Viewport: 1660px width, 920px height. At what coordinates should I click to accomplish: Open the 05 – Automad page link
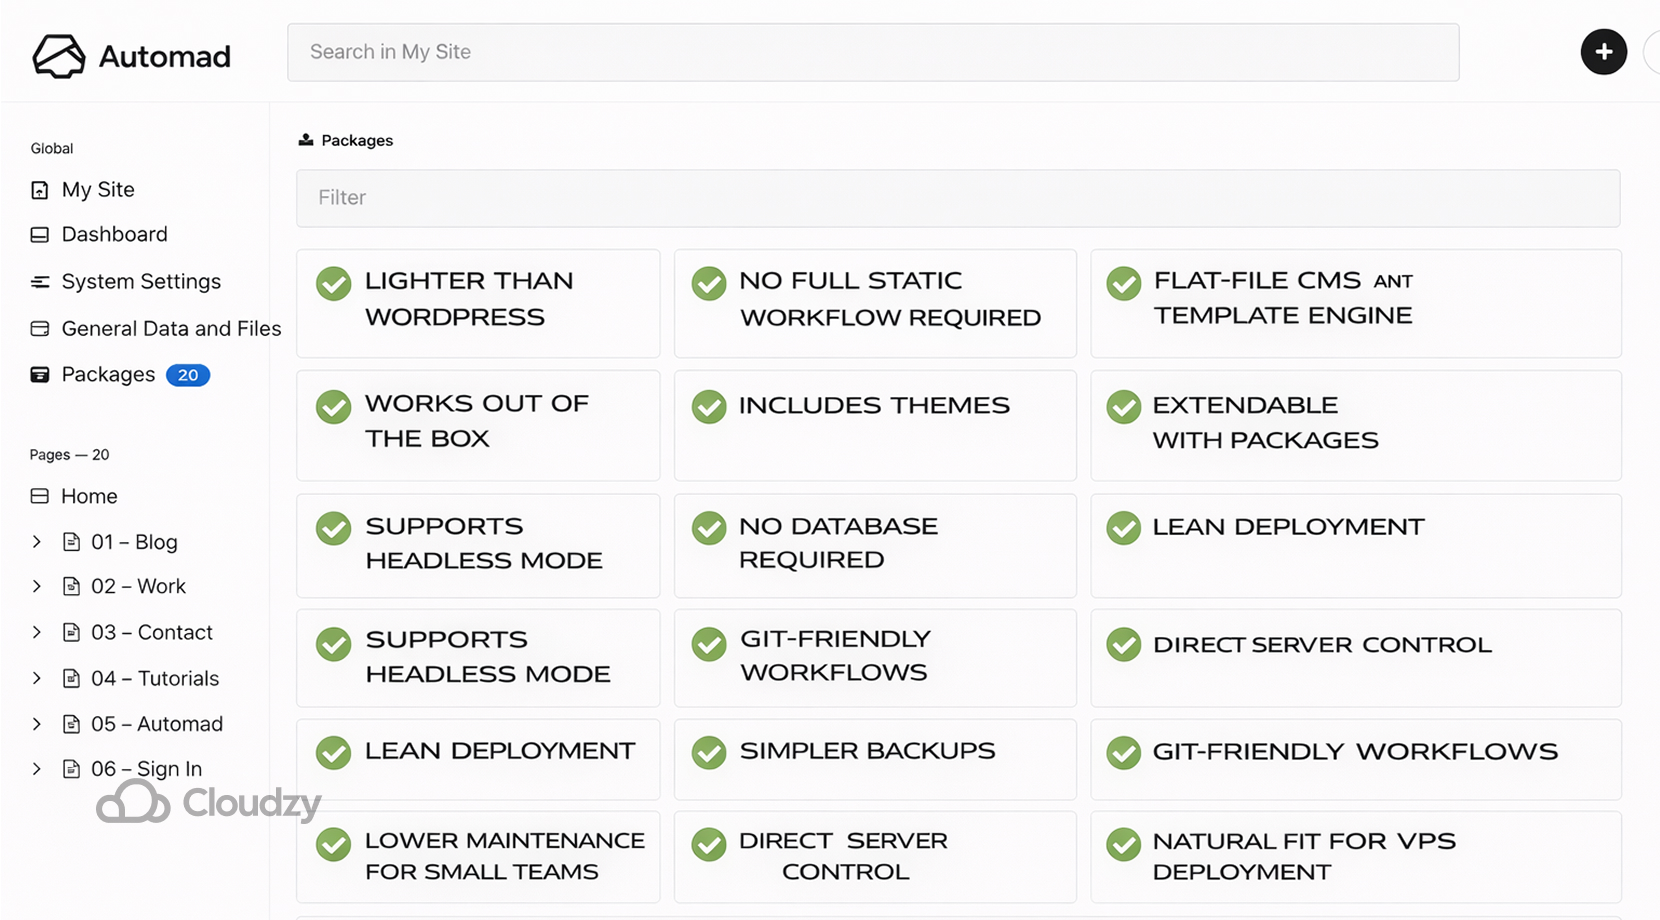(x=156, y=723)
